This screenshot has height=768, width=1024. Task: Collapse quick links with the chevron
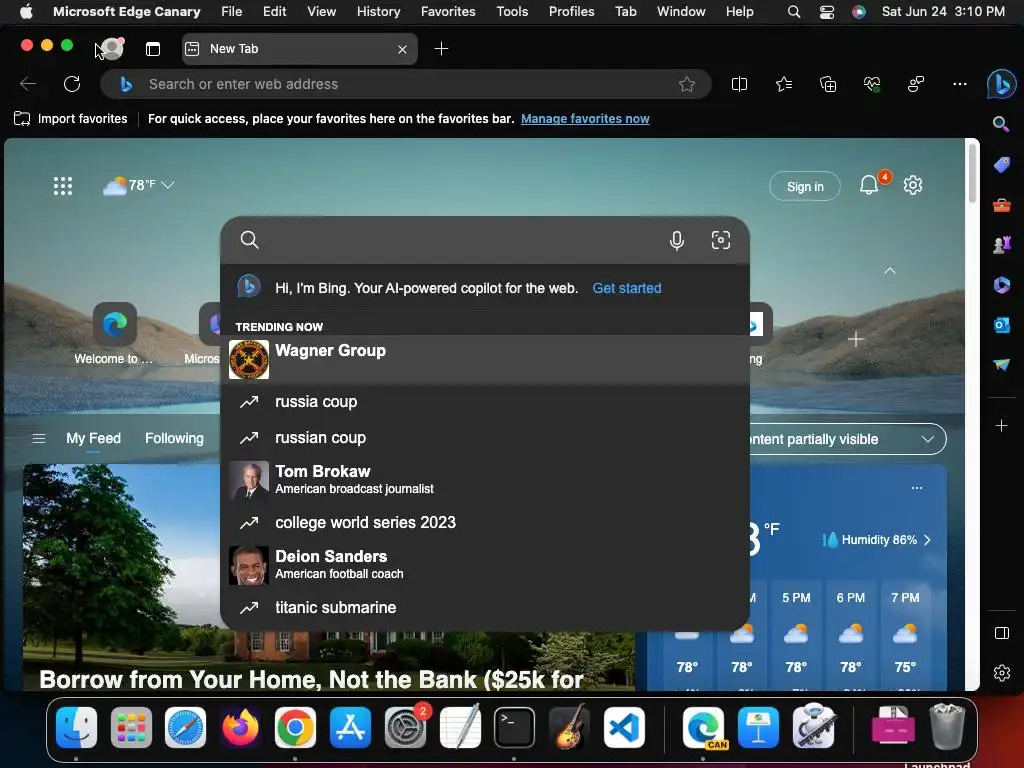coord(889,270)
